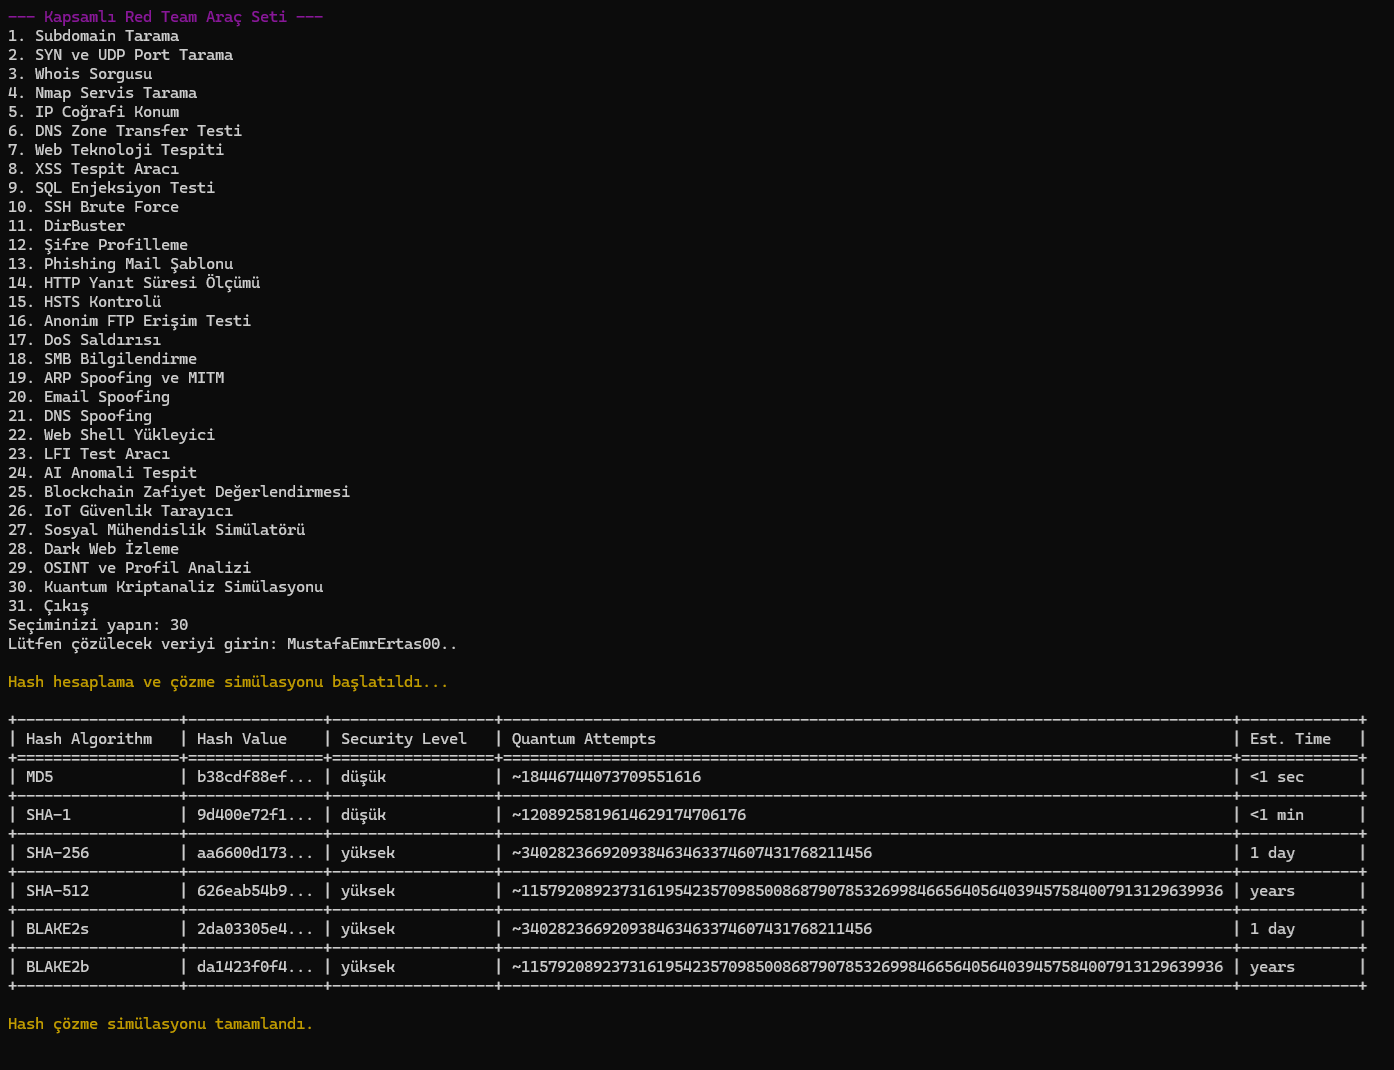Click the 'Hash Algorithm' column header
This screenshot has width=1394, height=1070.
(x=89, y=739)
